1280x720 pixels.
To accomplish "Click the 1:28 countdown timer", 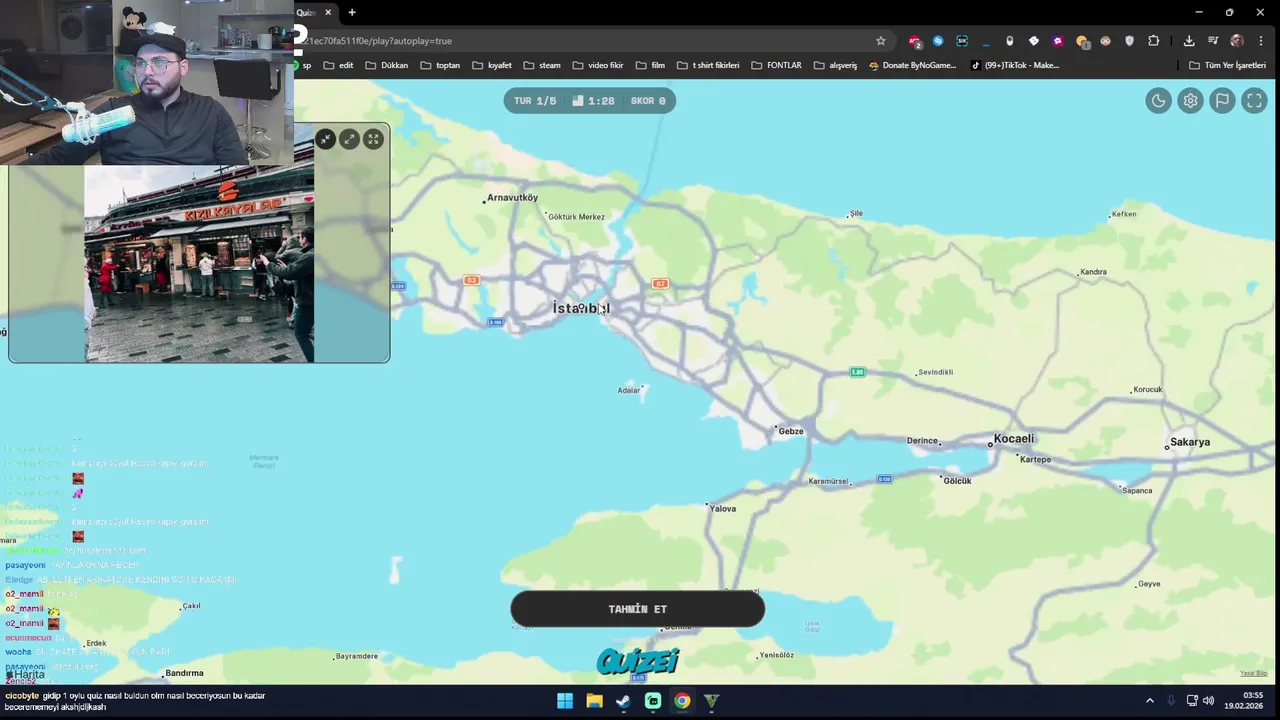I will point(594,101).
